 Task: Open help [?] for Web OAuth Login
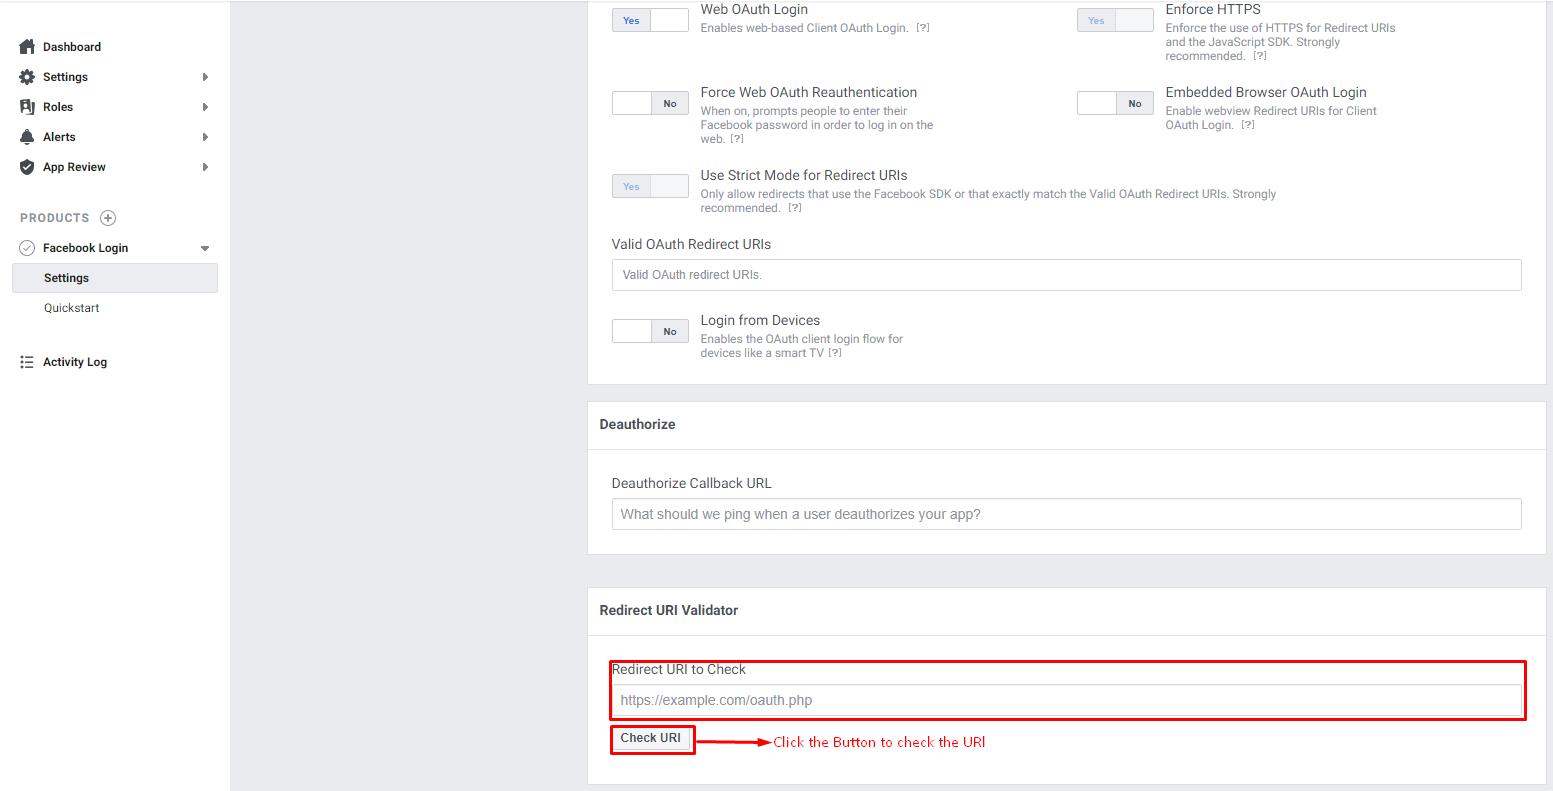pyautogui.click(x=923, y=28)
